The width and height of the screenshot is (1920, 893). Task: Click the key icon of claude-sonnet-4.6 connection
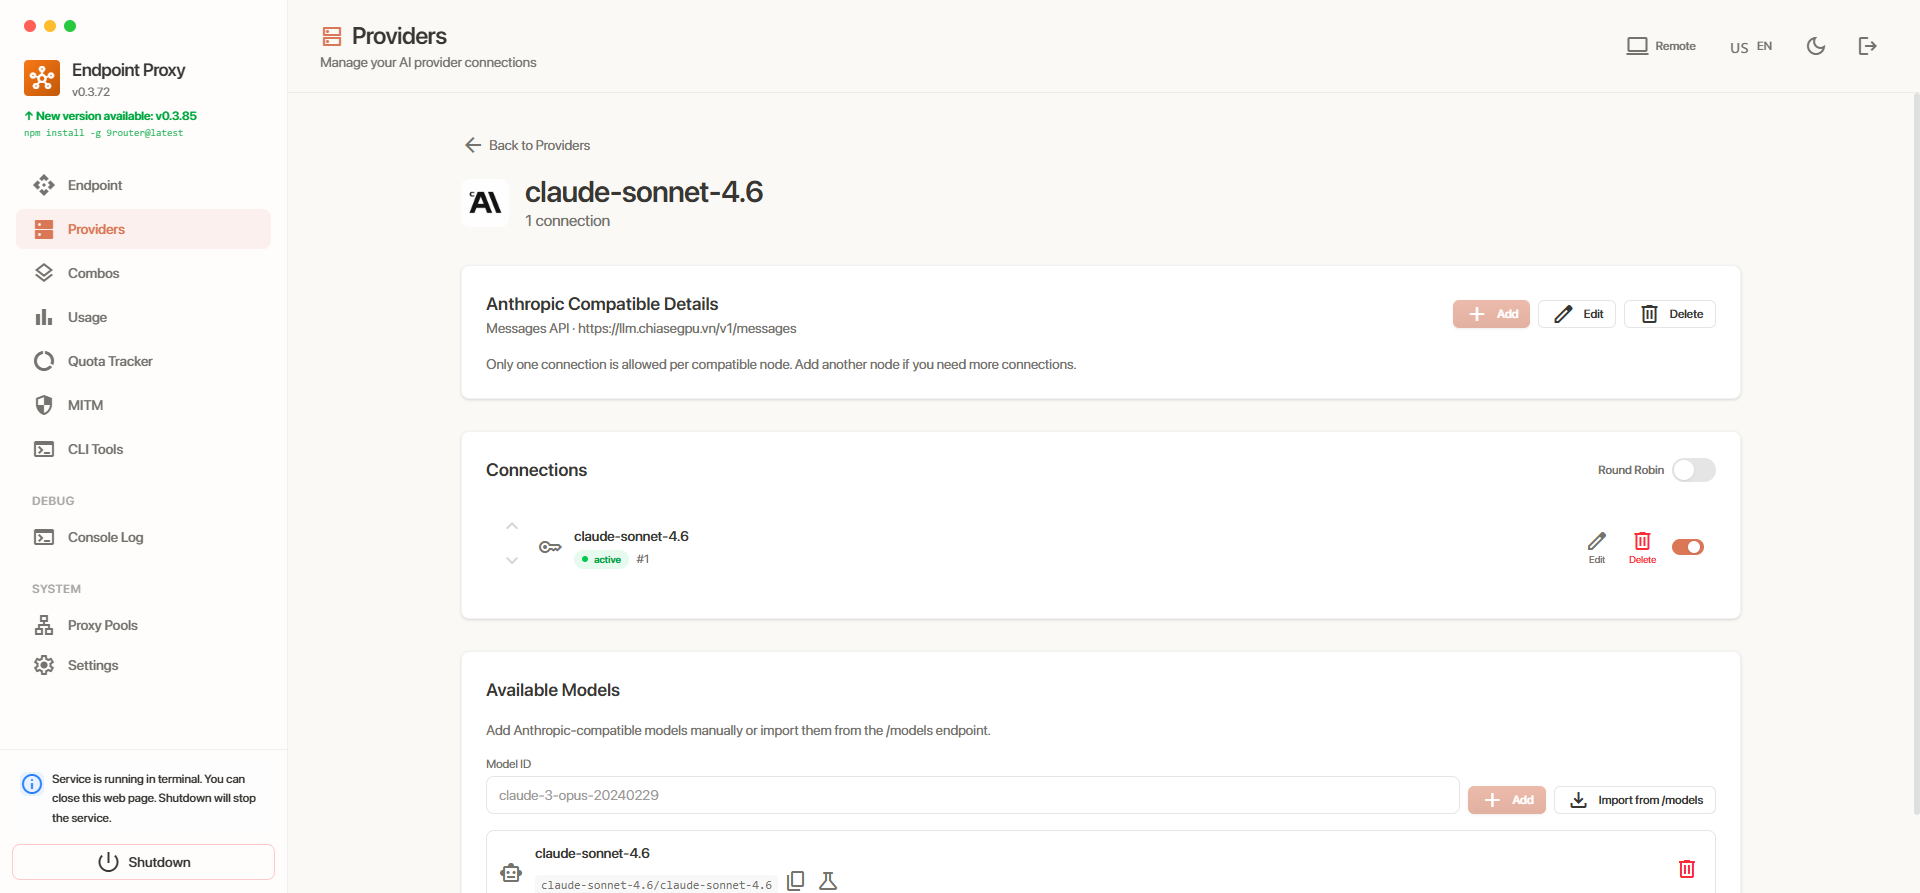click(550, 547)
